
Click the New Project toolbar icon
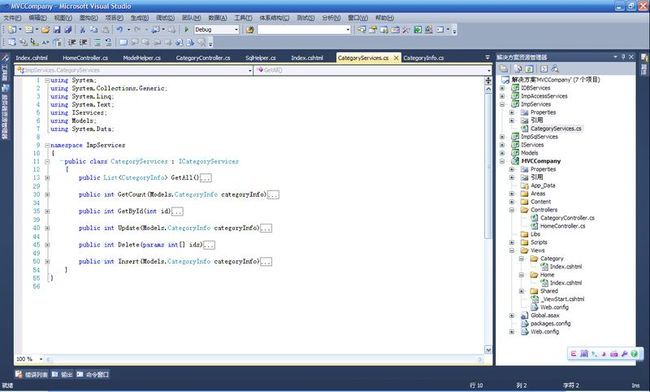point(12,30)
